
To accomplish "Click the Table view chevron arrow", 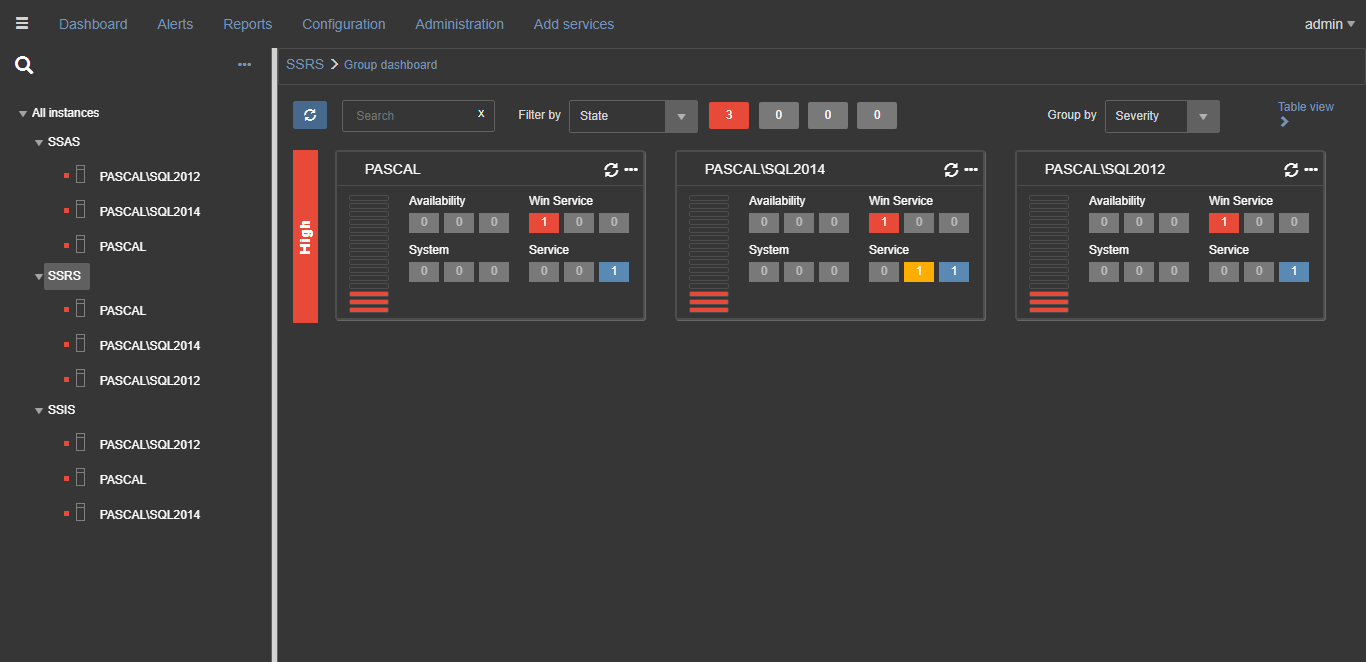I will coord(1284,122).
